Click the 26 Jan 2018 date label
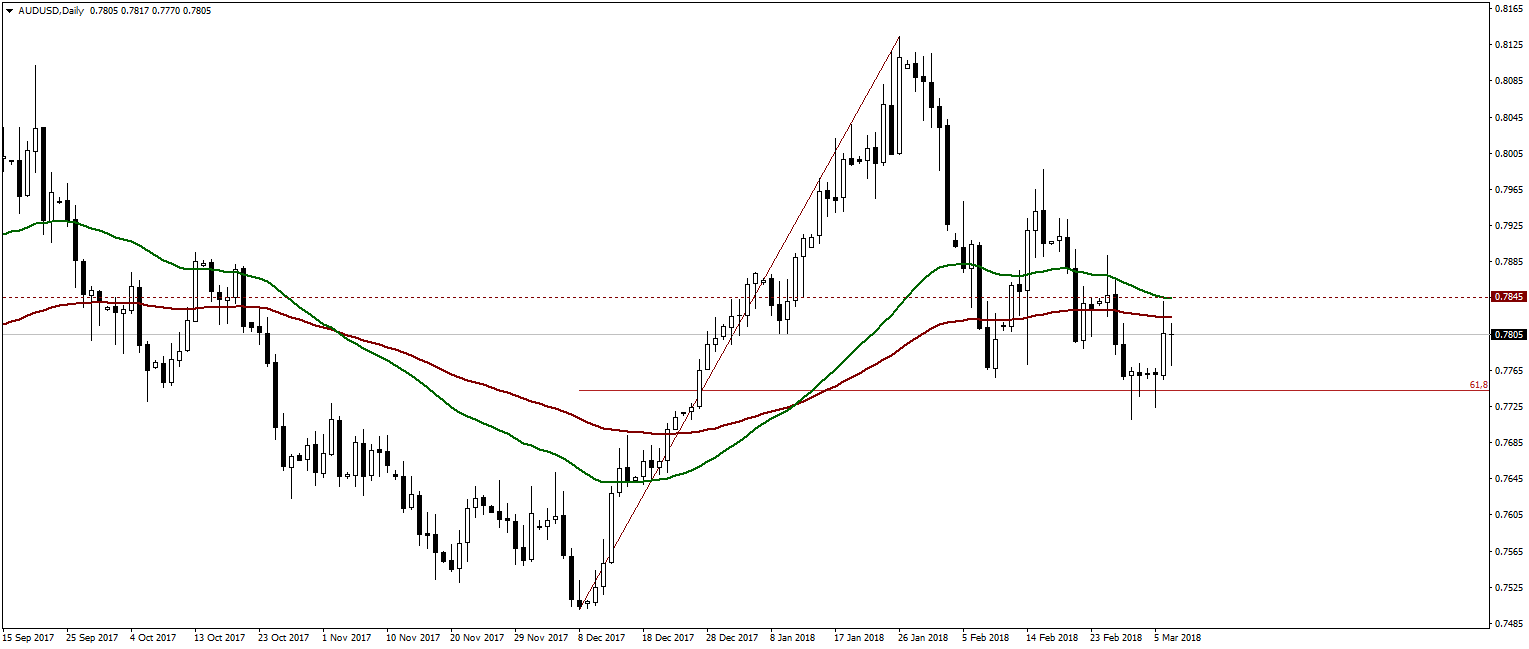1529x649 pixels. (x=925, y=637)
